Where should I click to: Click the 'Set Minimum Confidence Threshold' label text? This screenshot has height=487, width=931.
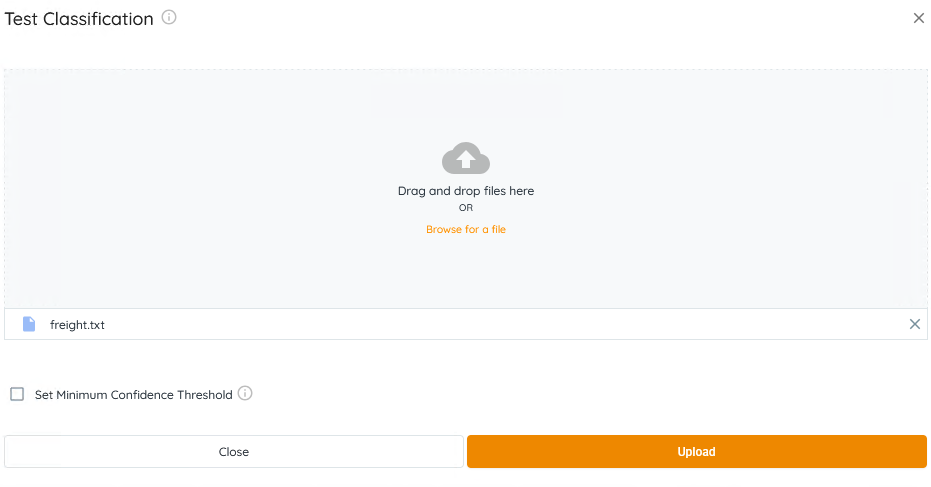(133, 395)
